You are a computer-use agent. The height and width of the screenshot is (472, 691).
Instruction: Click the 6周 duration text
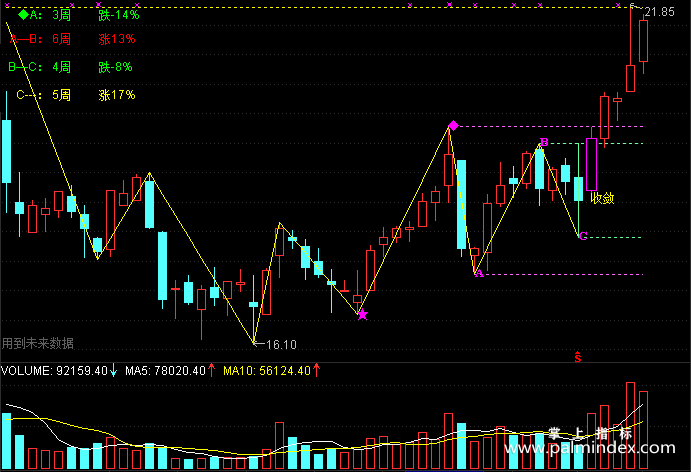(x=61, y=39)
